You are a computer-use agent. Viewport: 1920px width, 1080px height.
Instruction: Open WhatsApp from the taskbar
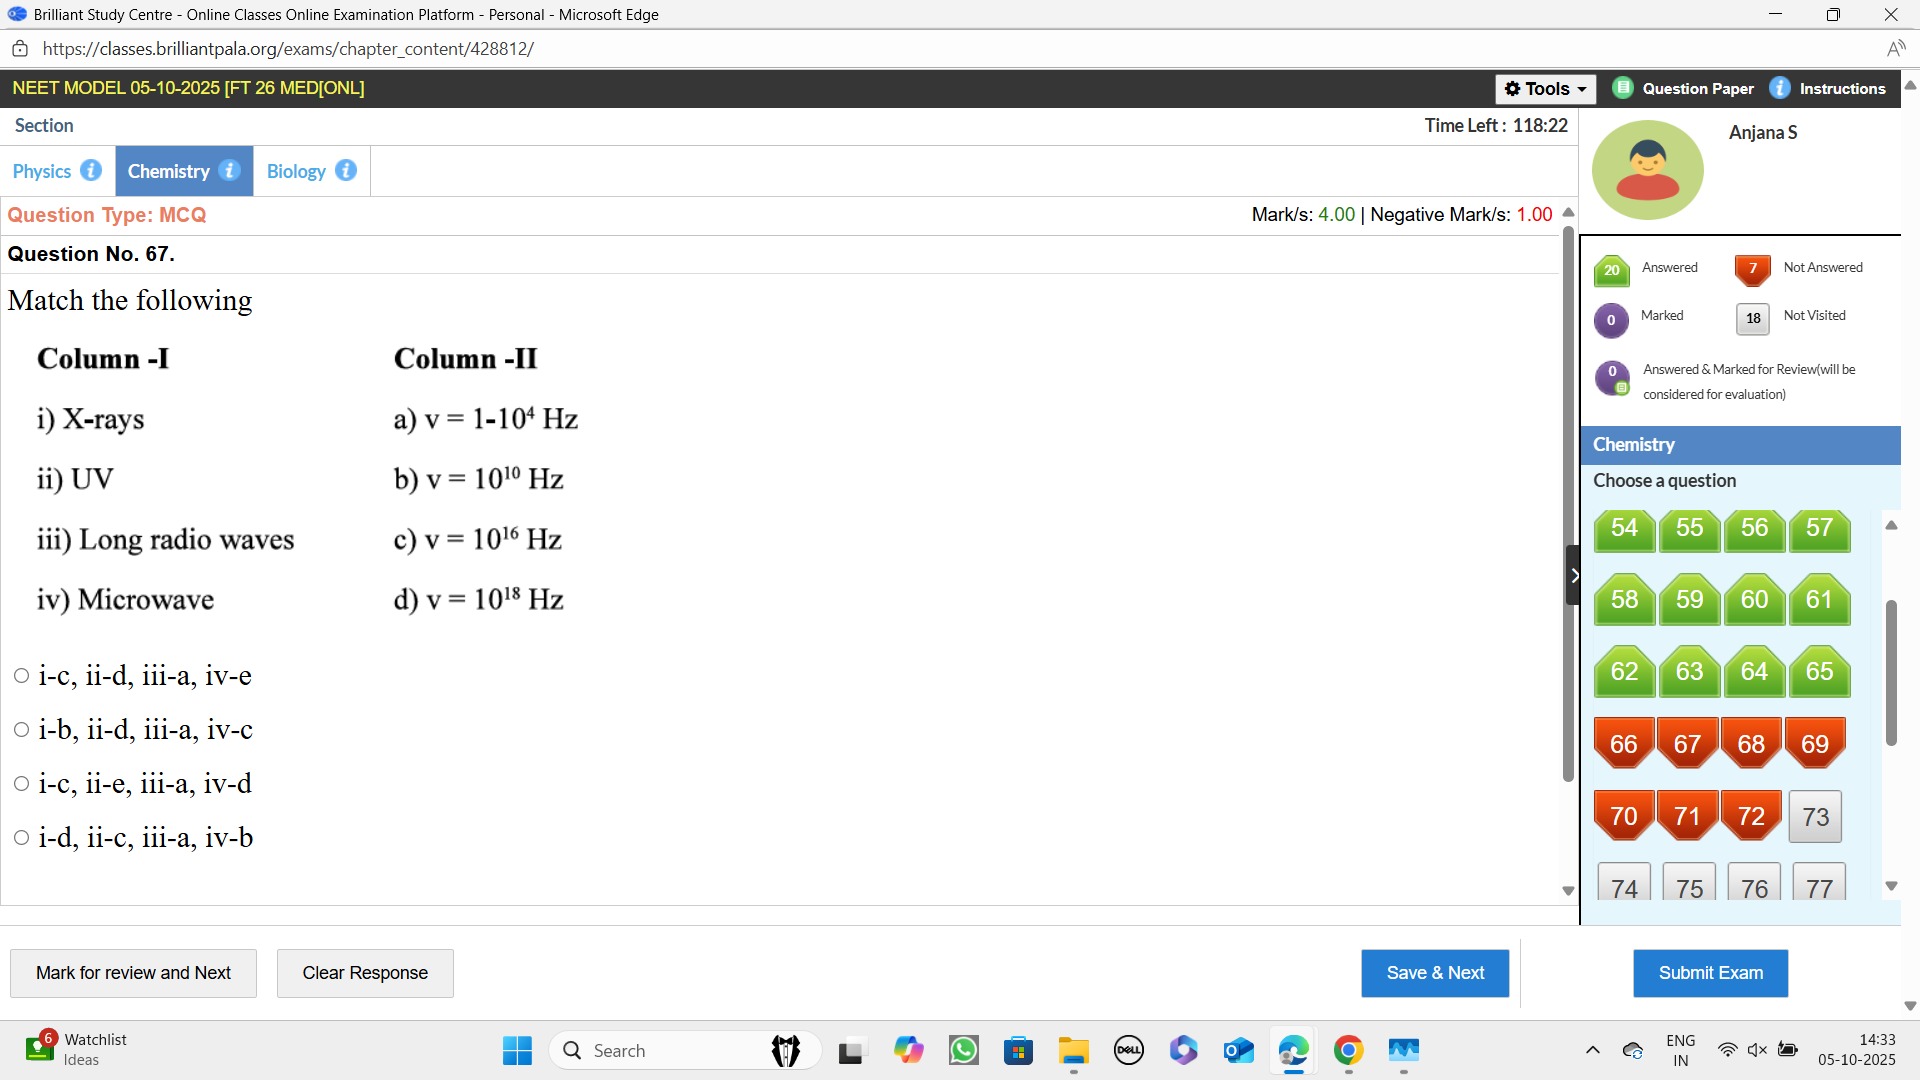point(963,1050)
